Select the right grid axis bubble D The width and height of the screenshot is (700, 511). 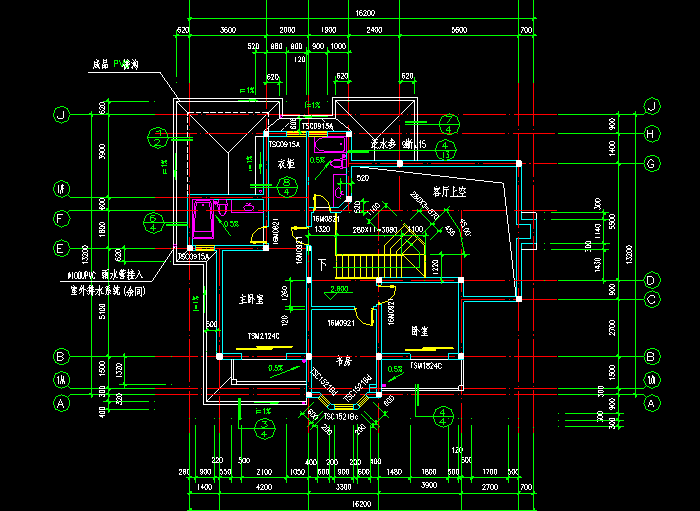(651, 280)
